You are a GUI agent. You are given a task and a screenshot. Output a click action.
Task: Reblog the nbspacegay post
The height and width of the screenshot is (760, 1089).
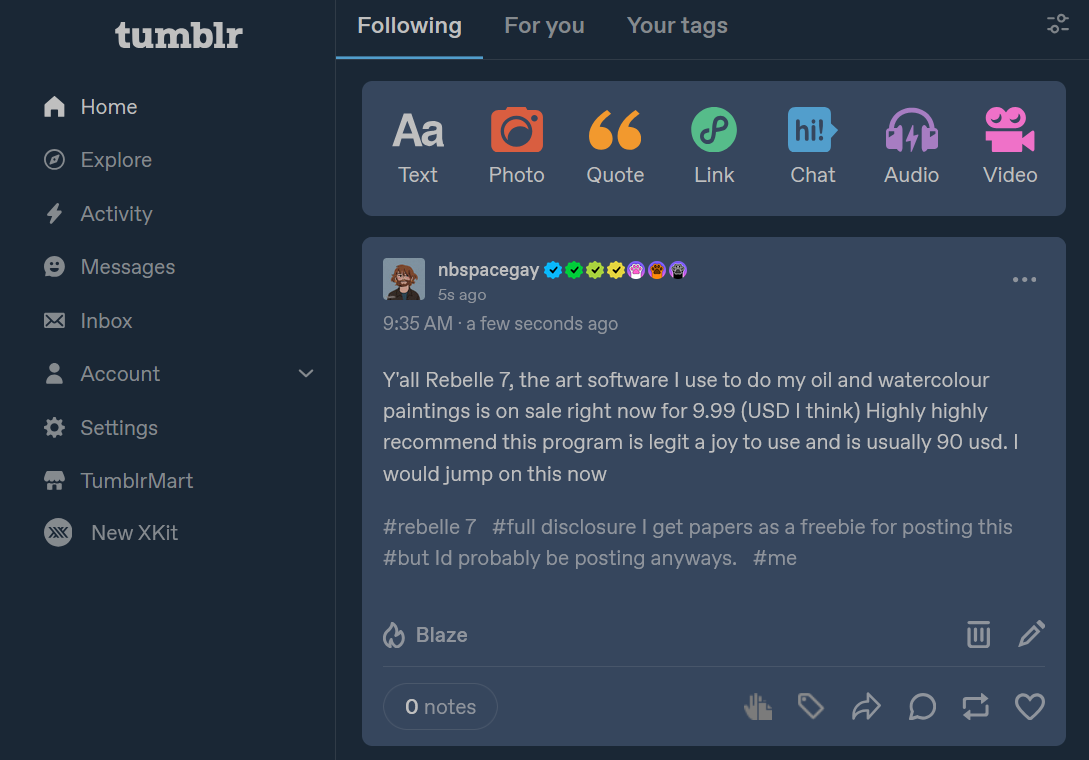pos(975,707)
